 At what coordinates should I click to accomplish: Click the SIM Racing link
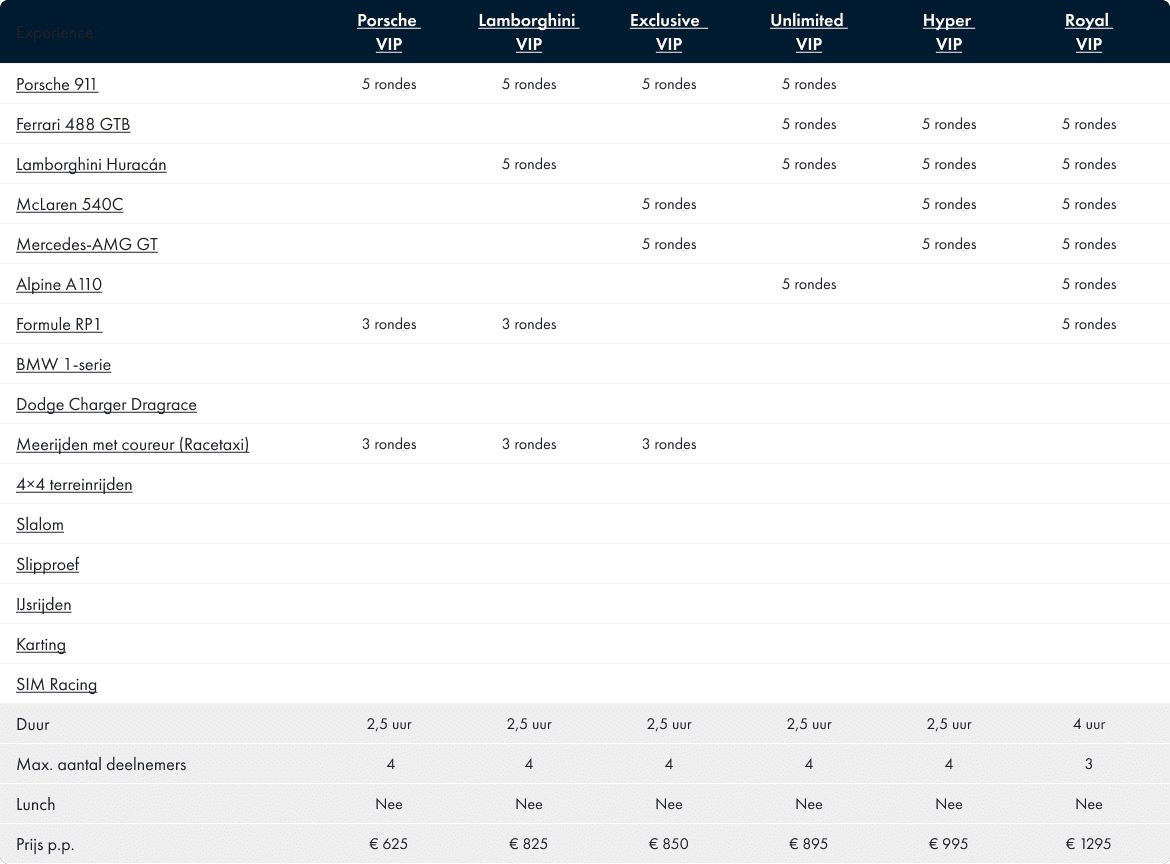point(57,685)
